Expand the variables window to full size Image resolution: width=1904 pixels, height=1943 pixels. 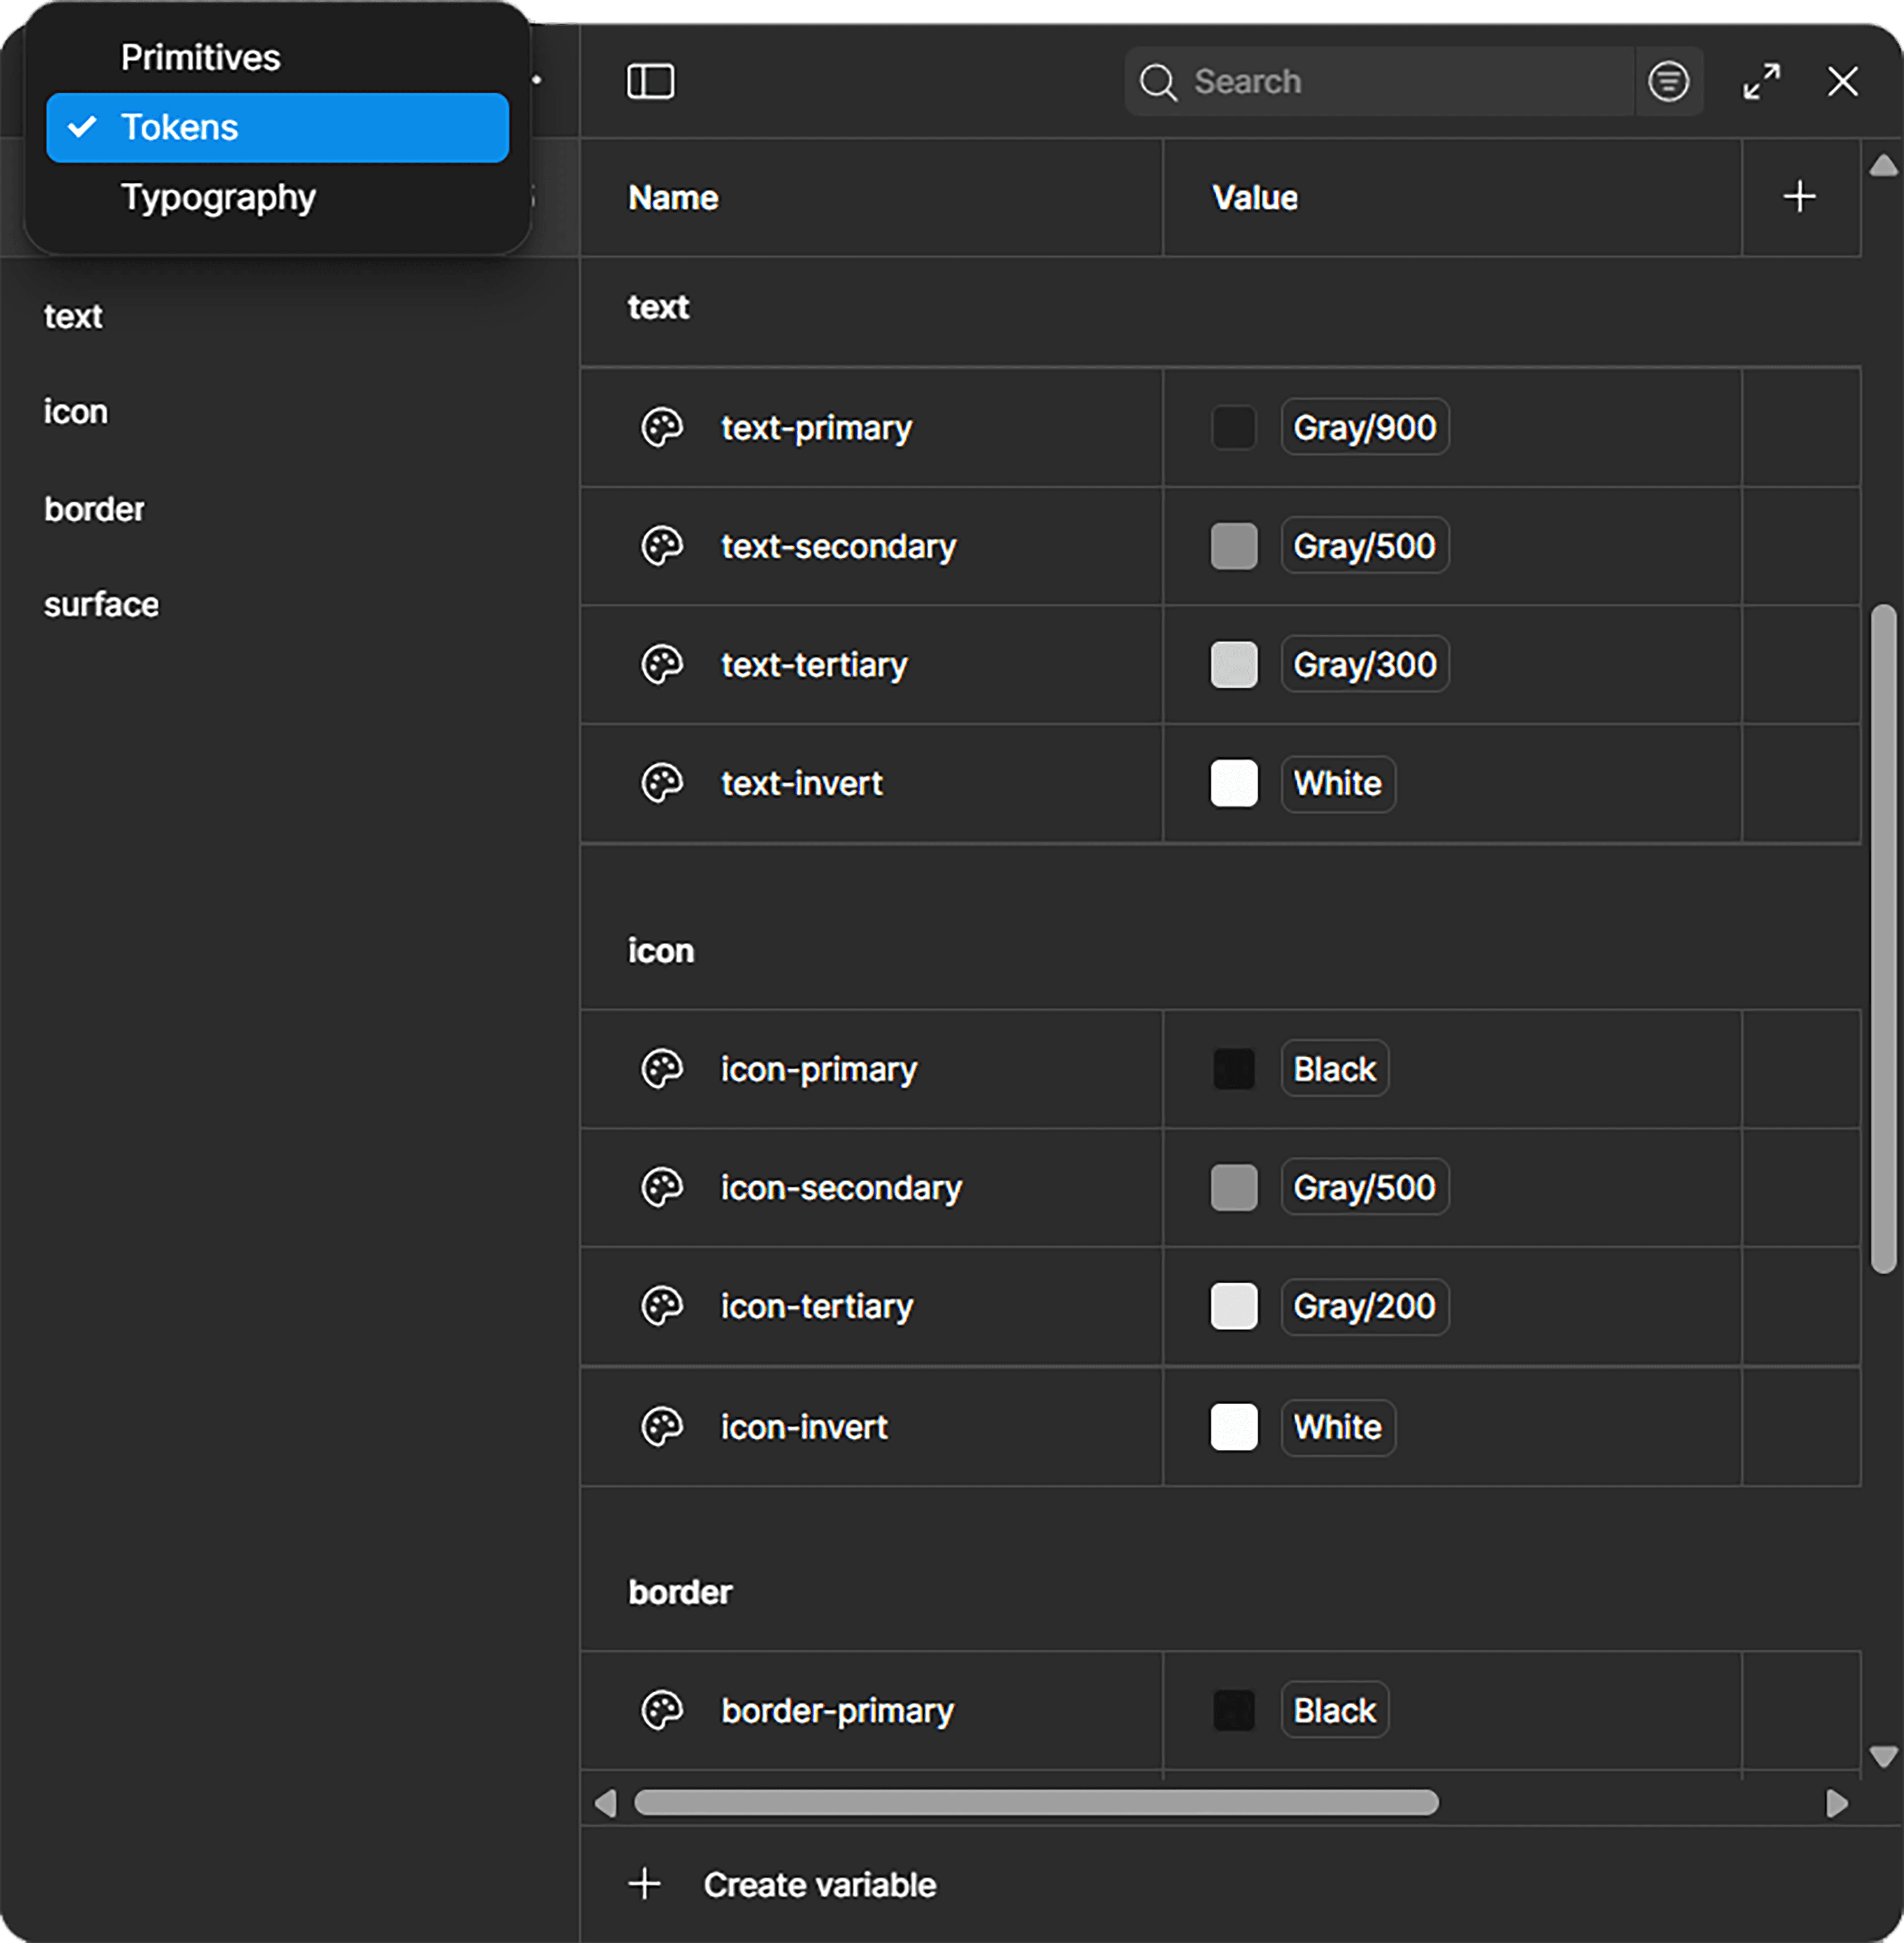tap(1761, 81)
